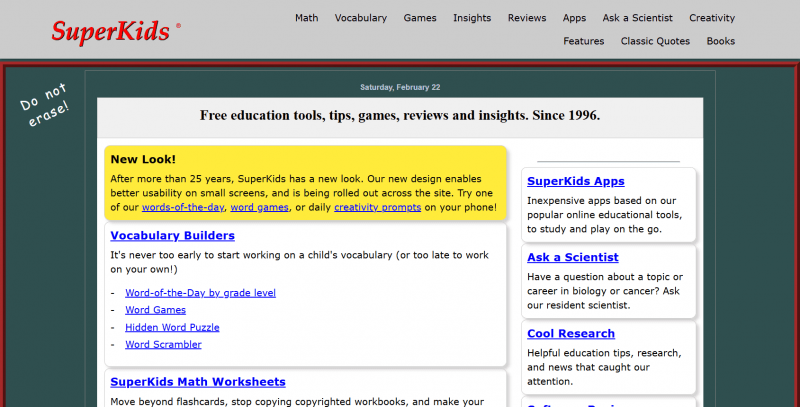The width and height of the screenshot is (800, 407).
Task: Click the SuperKids logo
Action: tap(111, 31)
